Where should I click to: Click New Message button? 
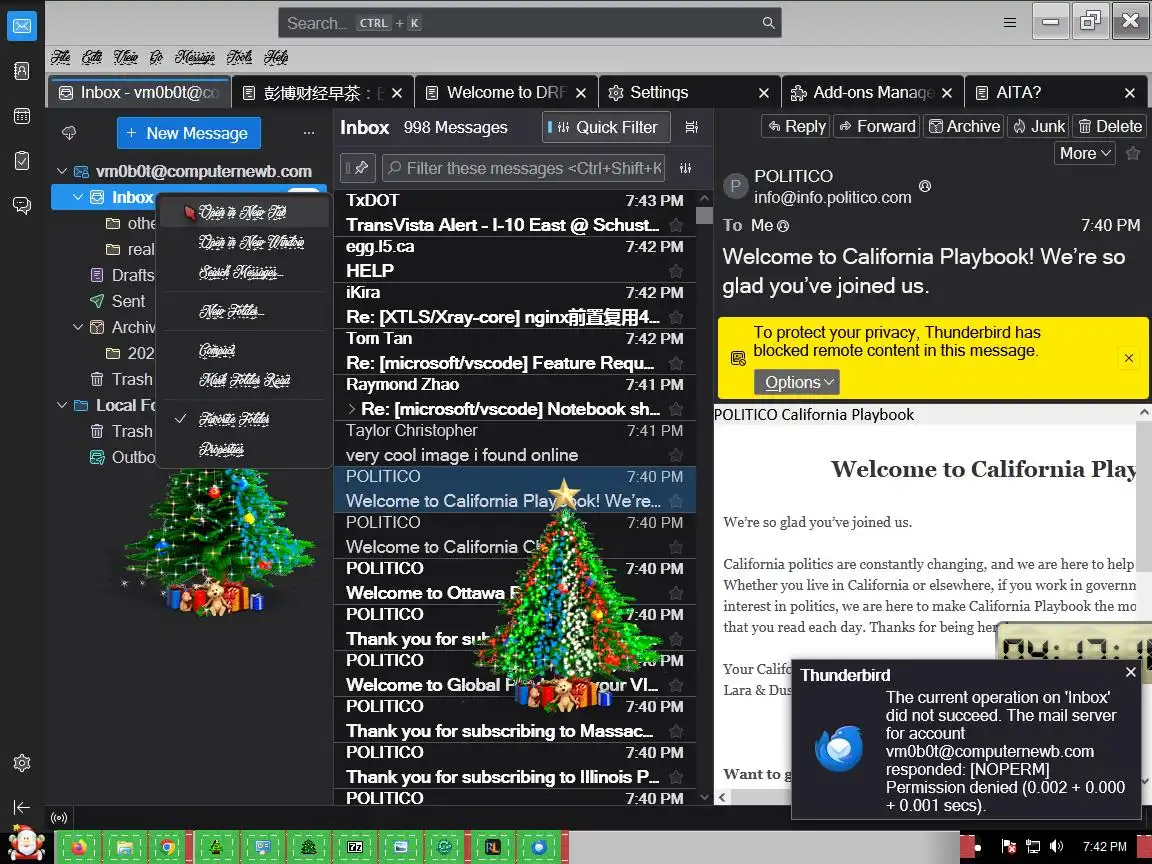(189, 133)
